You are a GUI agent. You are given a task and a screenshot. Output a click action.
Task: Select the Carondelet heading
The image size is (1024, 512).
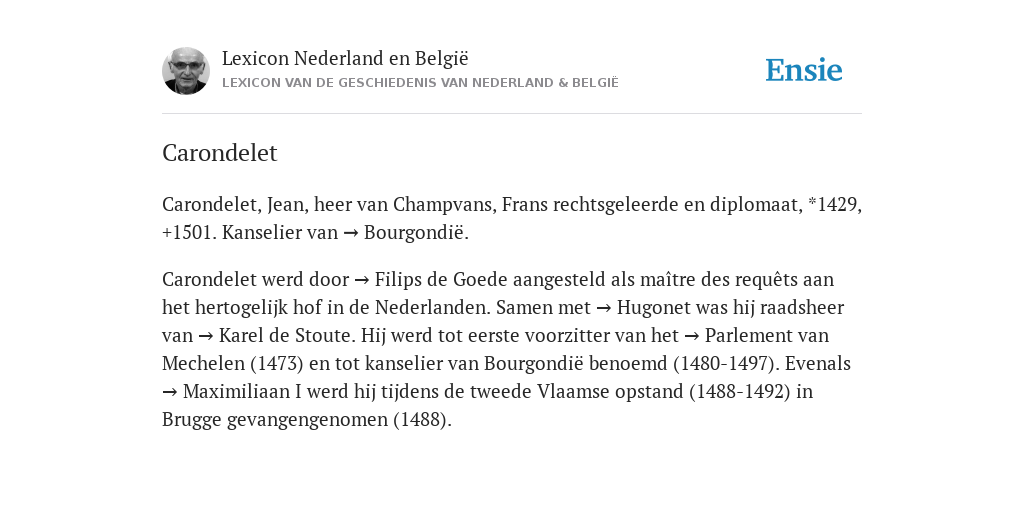point(219,153)
